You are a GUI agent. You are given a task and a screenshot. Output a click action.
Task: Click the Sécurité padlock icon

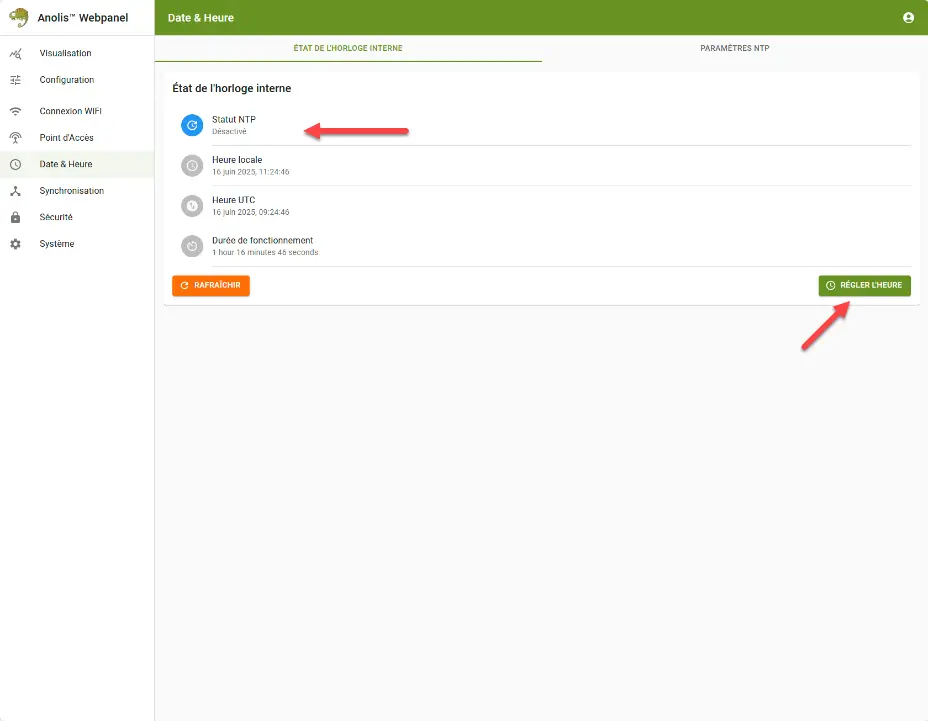(16, 217)
